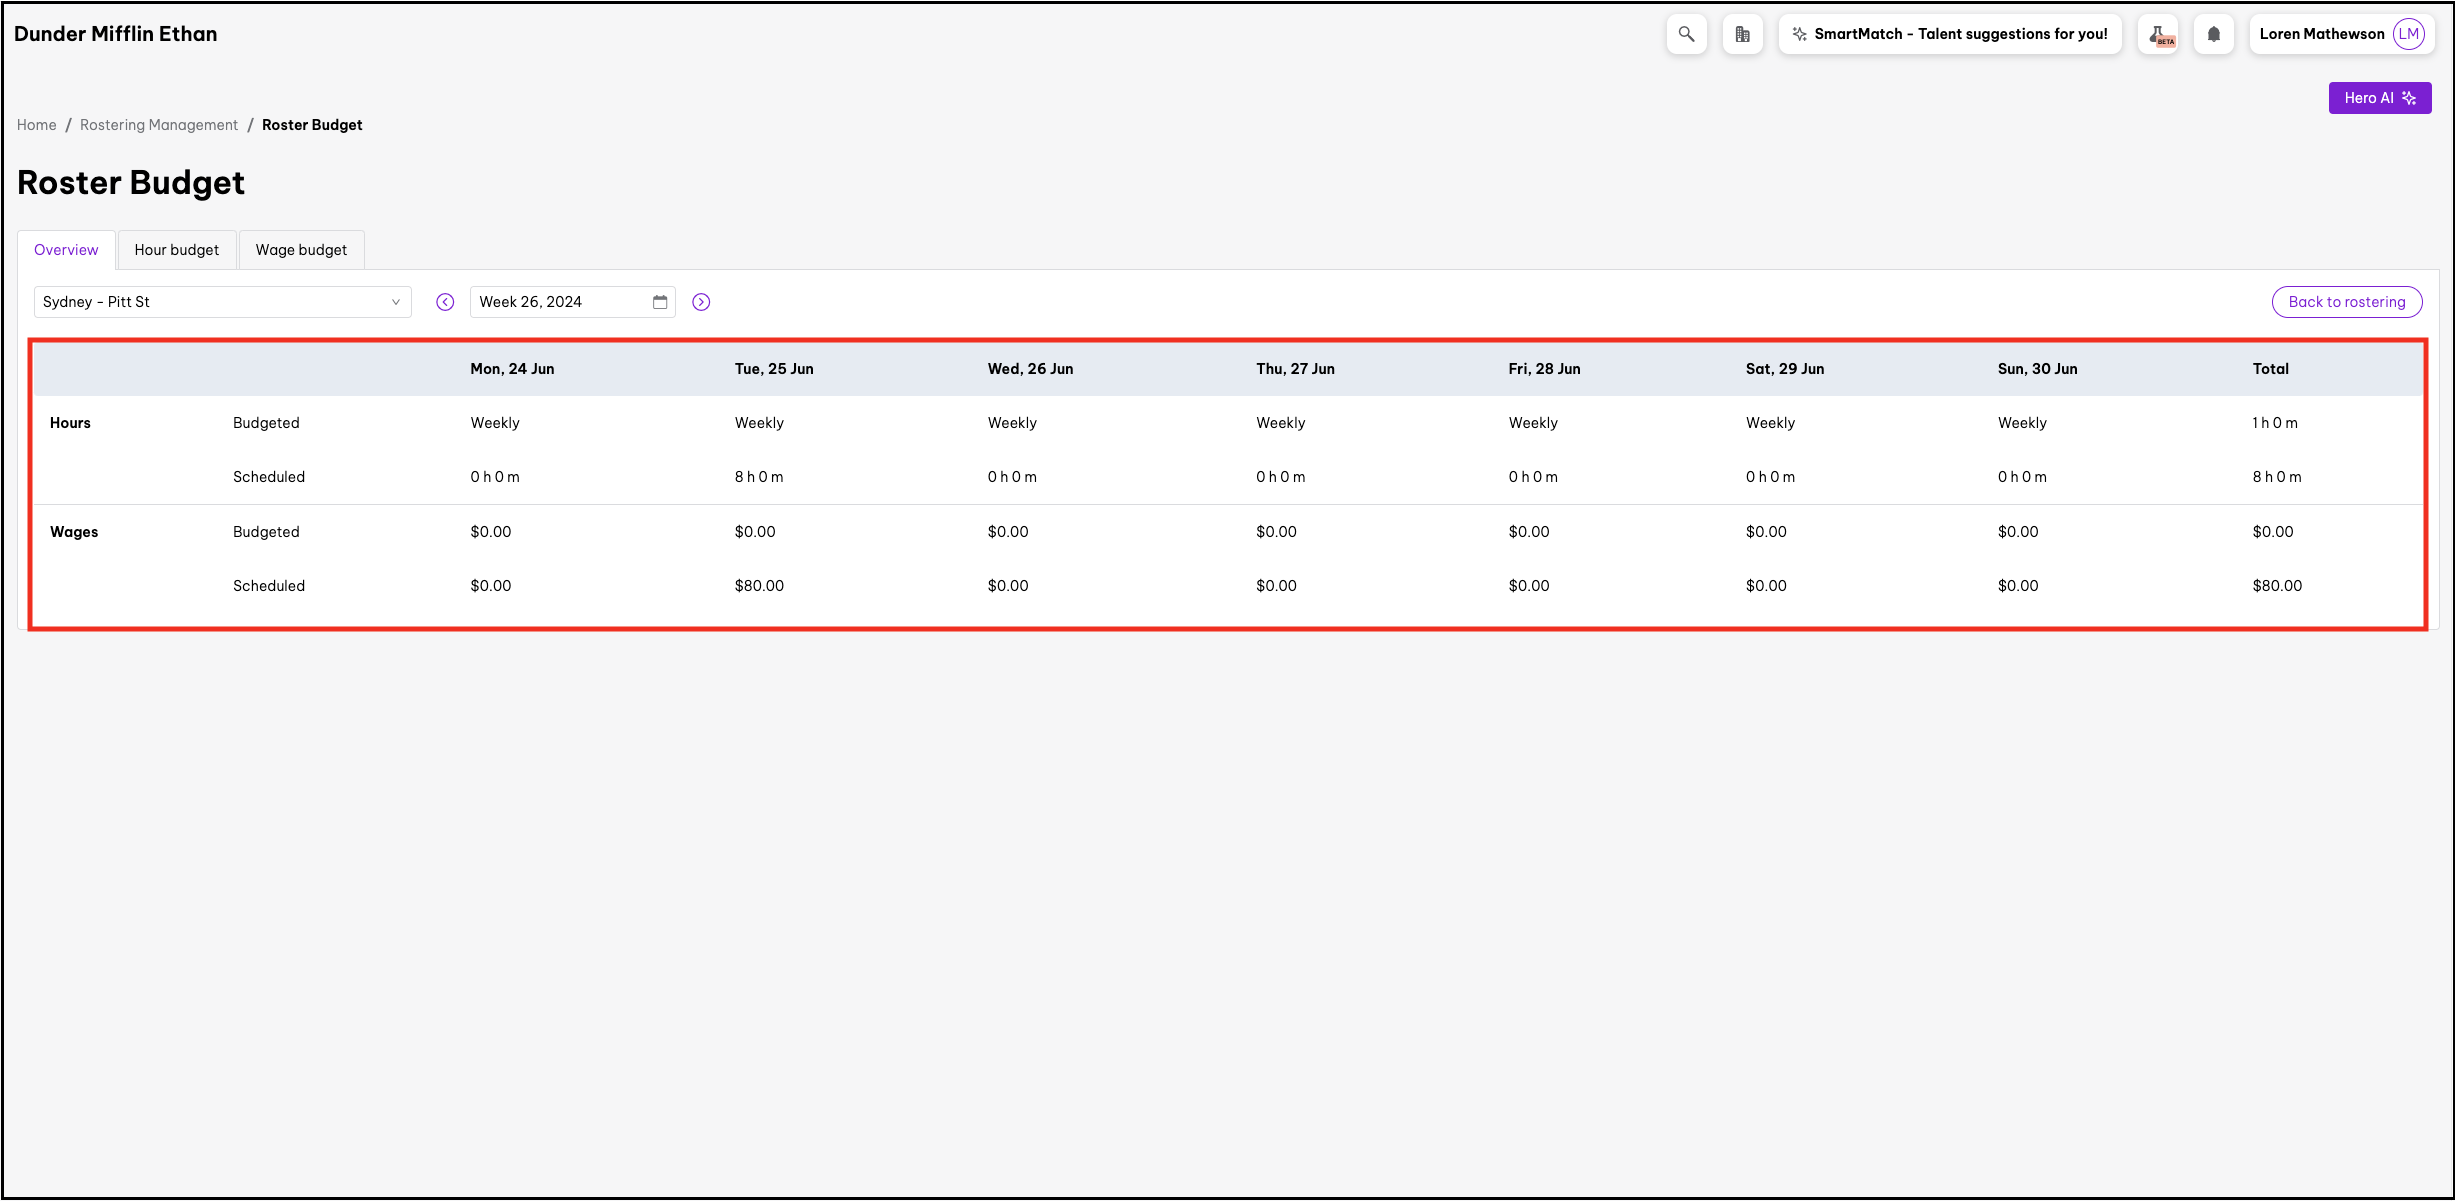Open Rostering Management breadcrumb link
2455x1201 pixels.
coord(159,125)
